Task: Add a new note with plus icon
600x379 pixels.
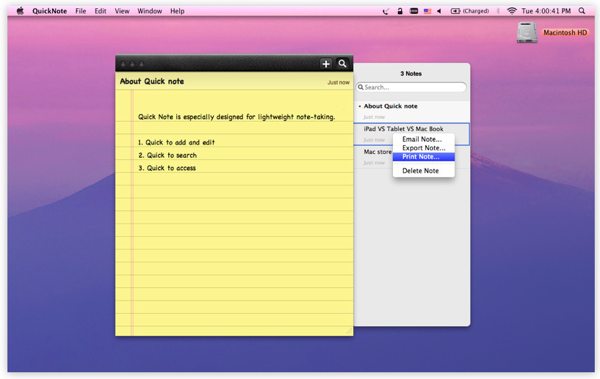Action: [x=326, y=64]
